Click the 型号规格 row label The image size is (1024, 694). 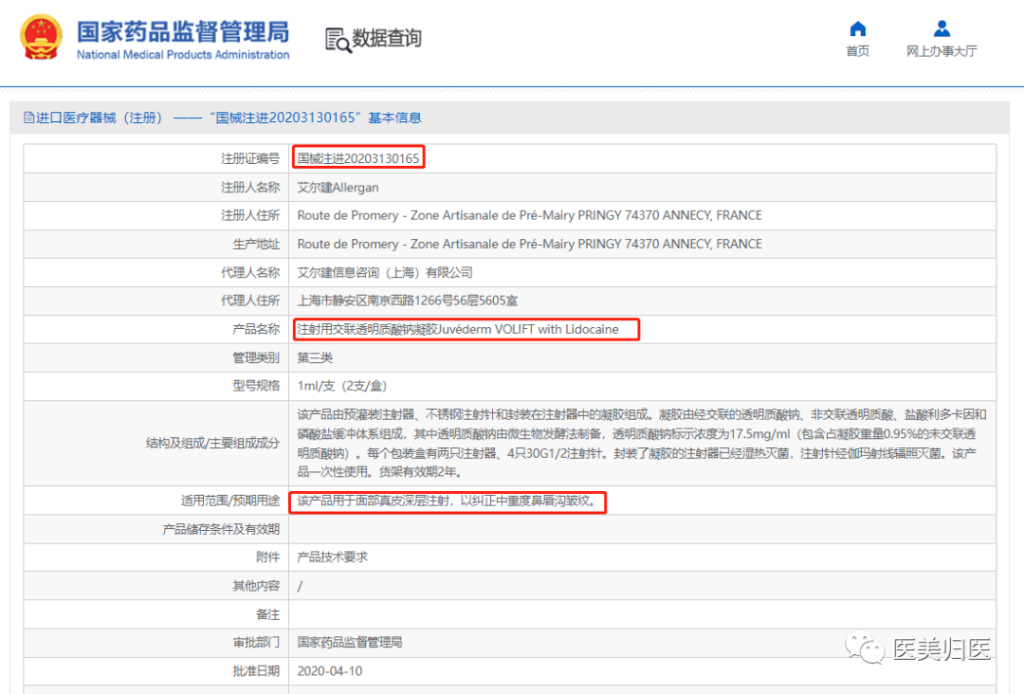pyautogui.click(x=256, y=386)
